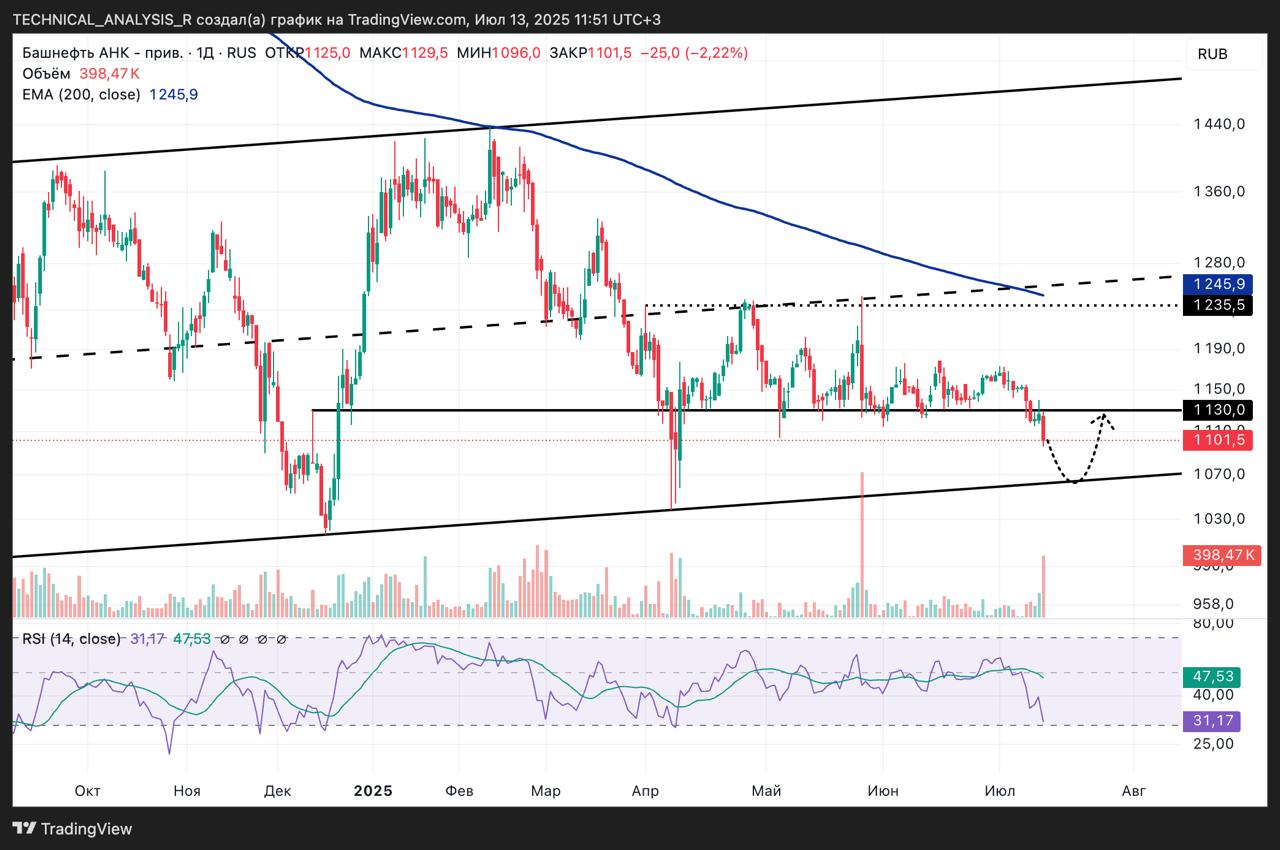The height and width of the screenshot is (850, 1280).
Task: Click the black 1235,5 dotted-level price tag
Action: tap(1216, 305)
